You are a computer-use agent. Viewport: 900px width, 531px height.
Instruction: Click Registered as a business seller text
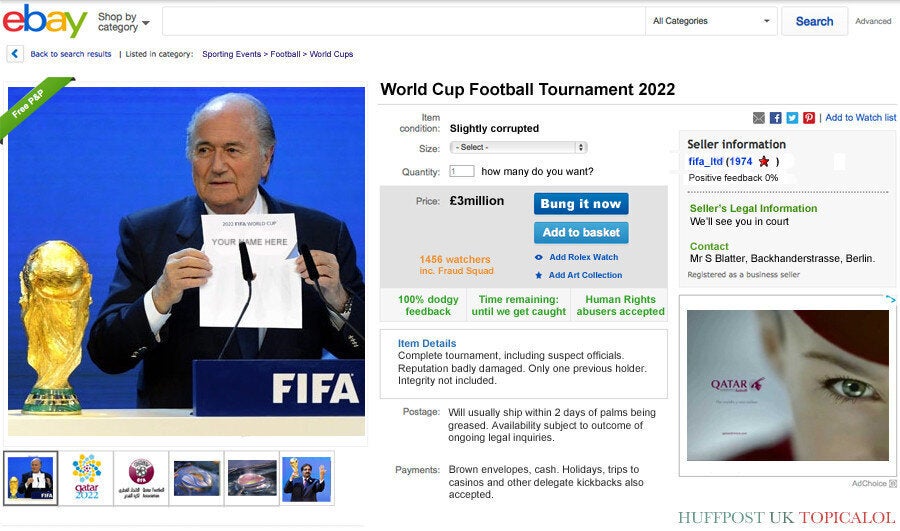coord(743,275)
